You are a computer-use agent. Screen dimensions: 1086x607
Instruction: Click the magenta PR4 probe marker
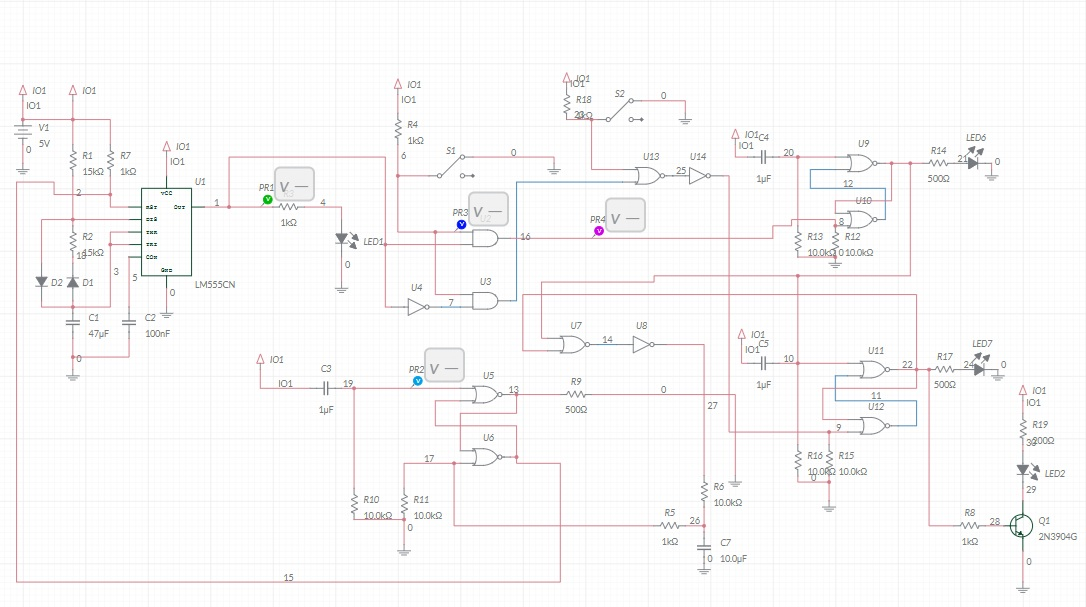point(598,230)
